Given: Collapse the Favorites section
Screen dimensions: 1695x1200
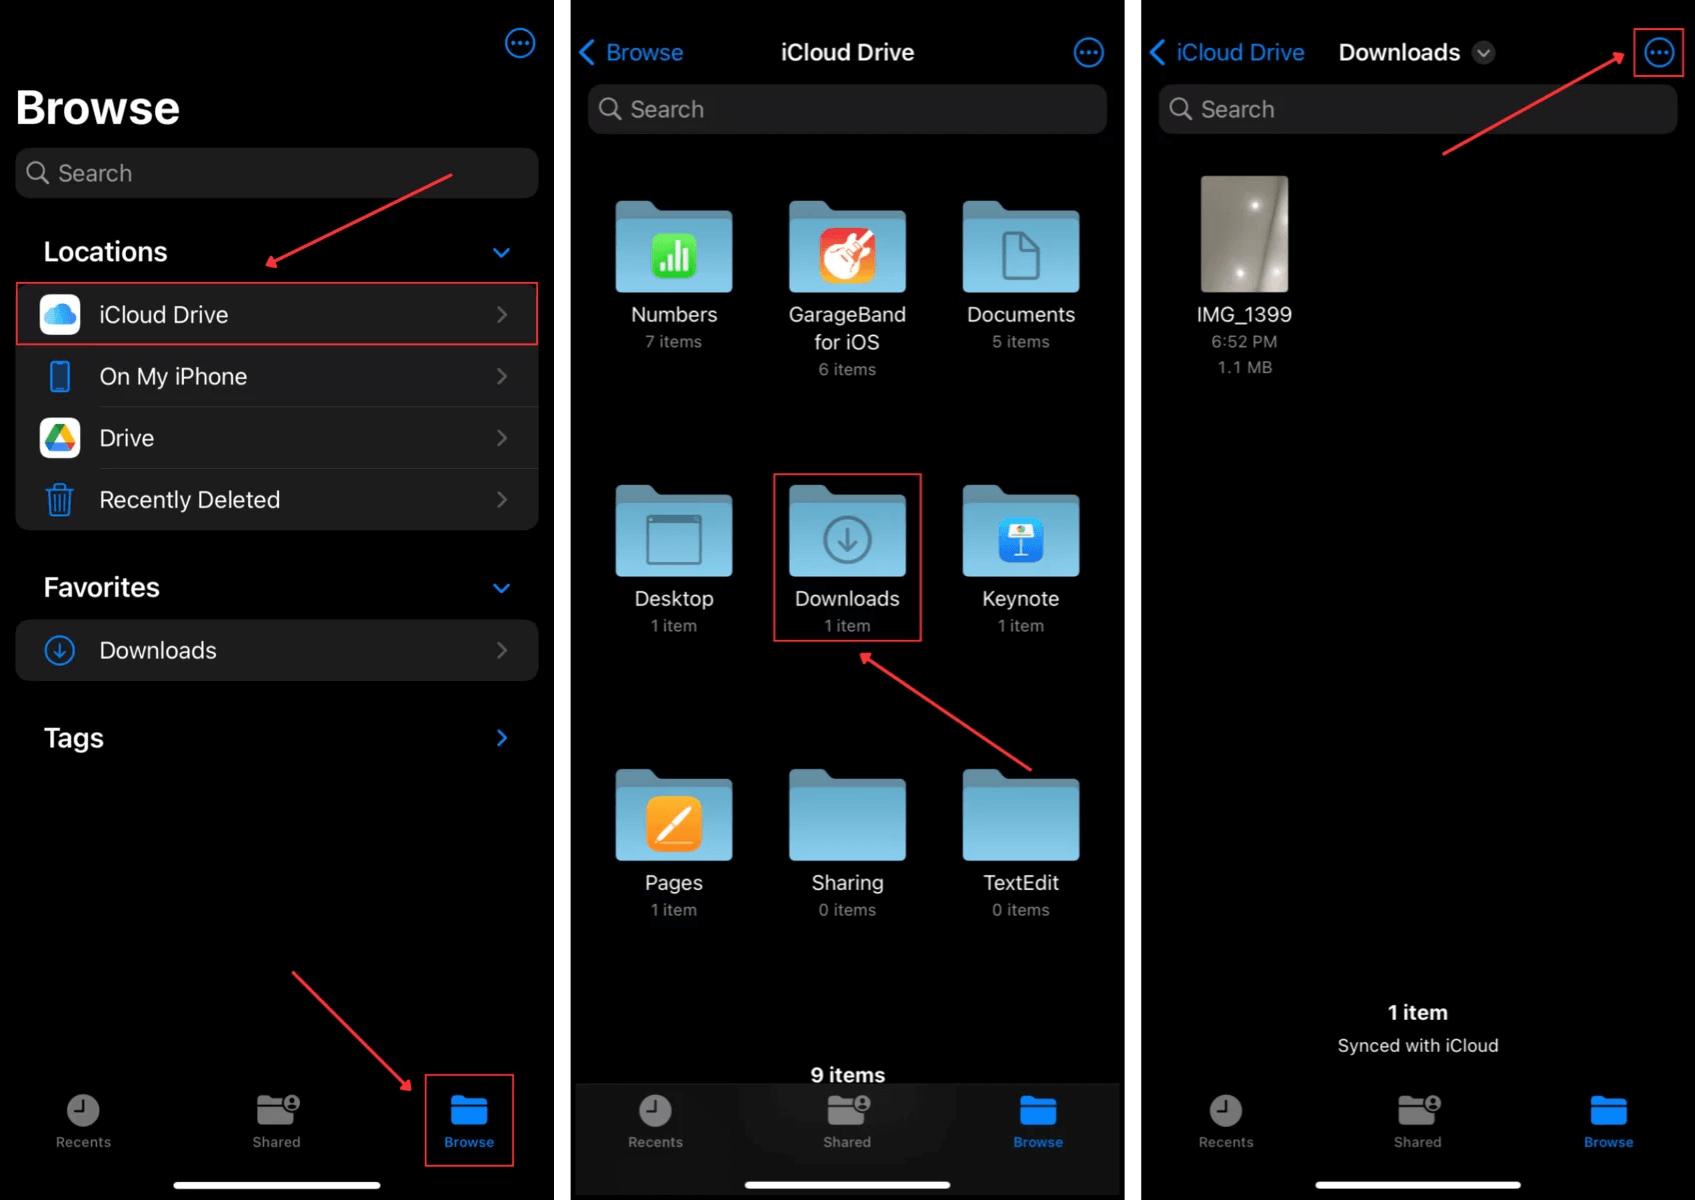Looking at the screenshot, I should point(502,588).
